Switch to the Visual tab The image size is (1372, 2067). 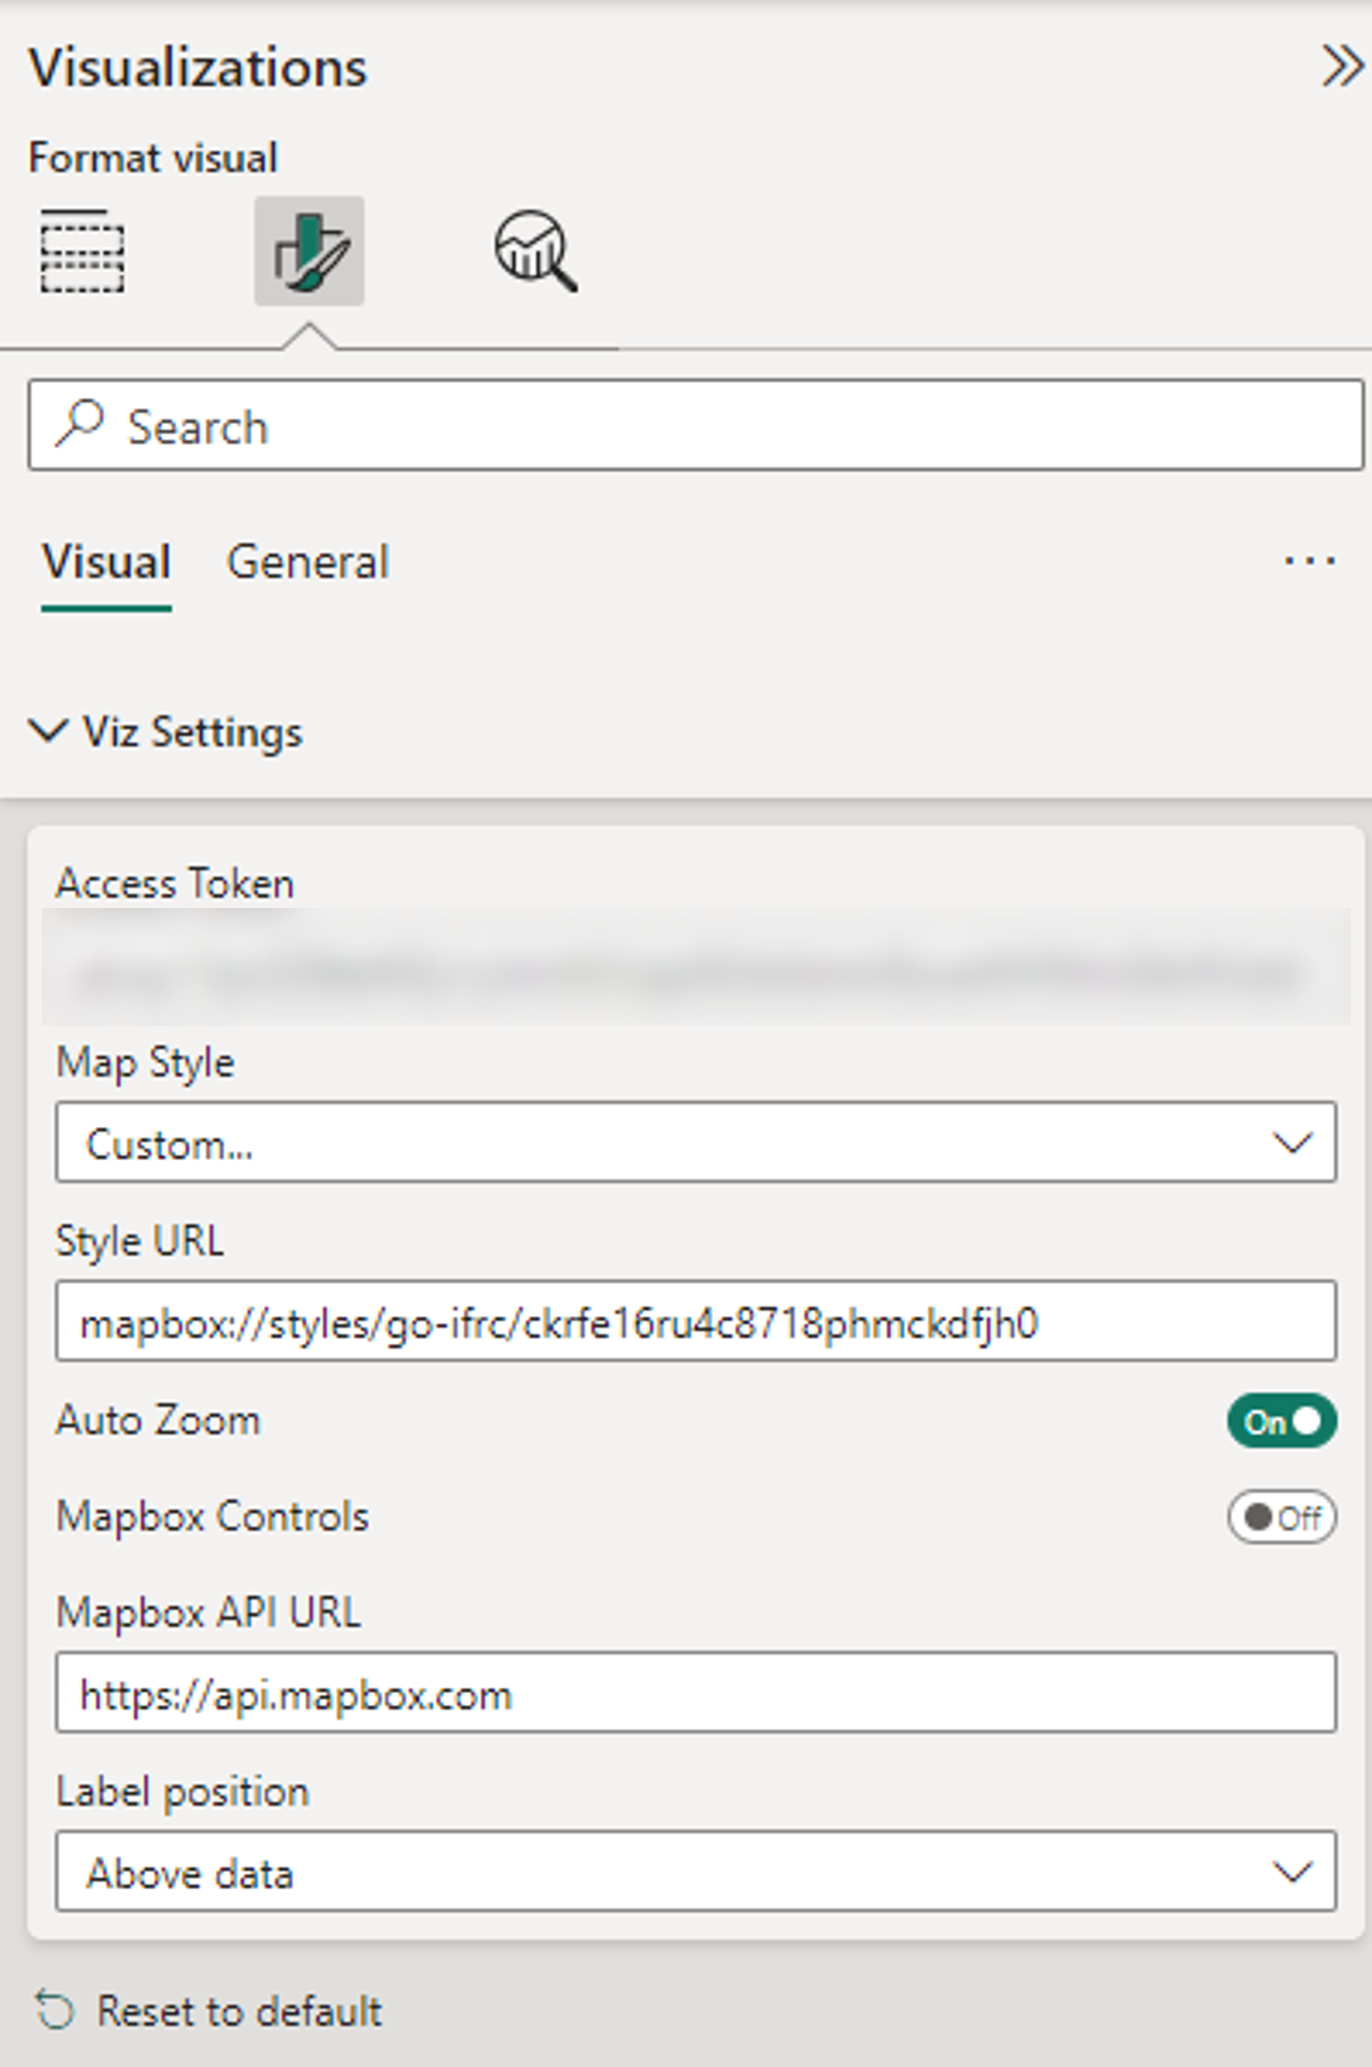coord(106,562)
